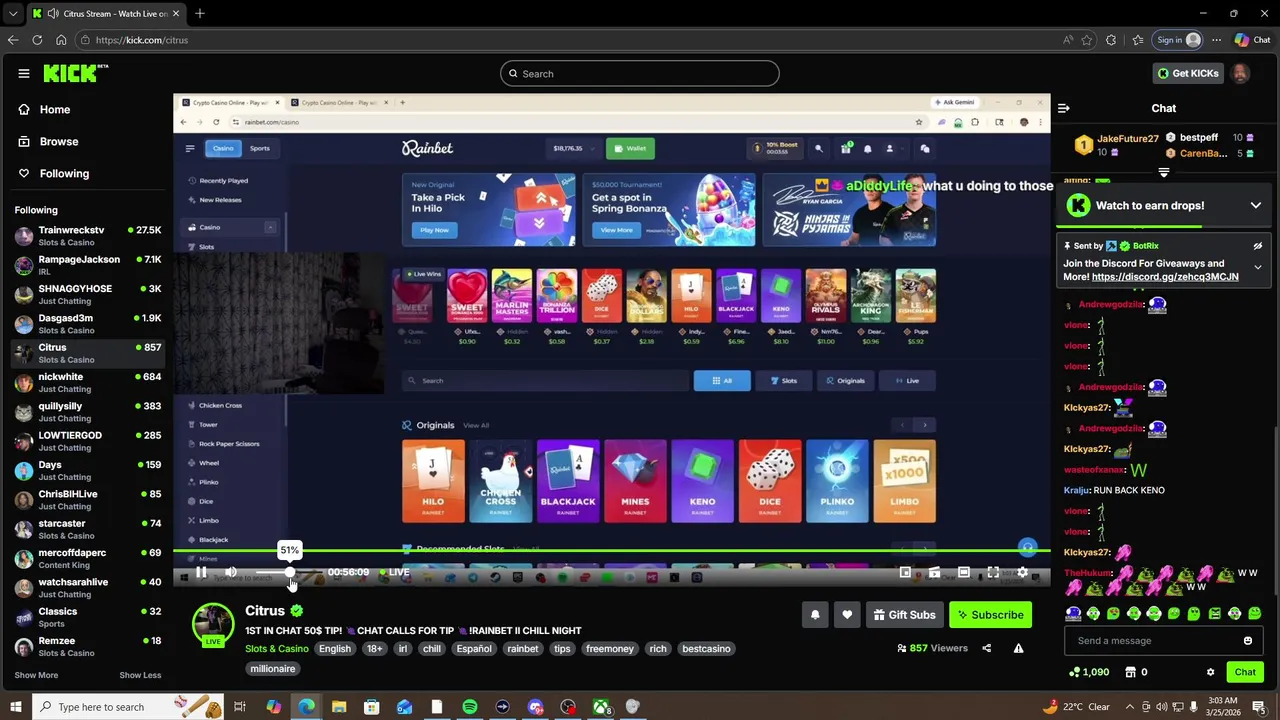
Task: Enter fullscreen on the stream player
Action: tap(993, 572)
